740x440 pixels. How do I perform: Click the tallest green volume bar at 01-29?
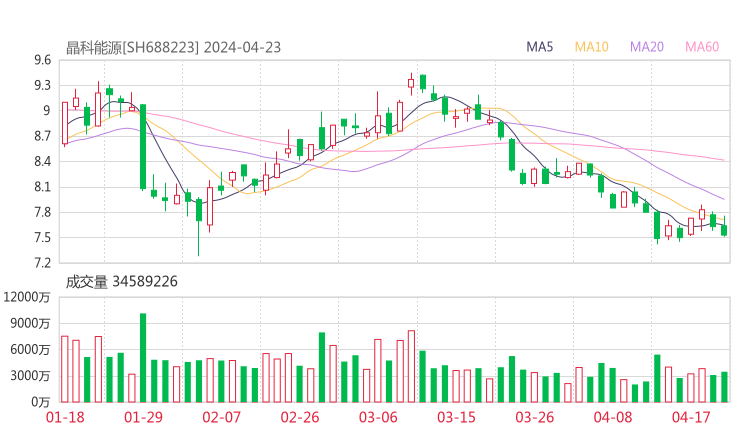pyautogui.click(x=143, y=358)
